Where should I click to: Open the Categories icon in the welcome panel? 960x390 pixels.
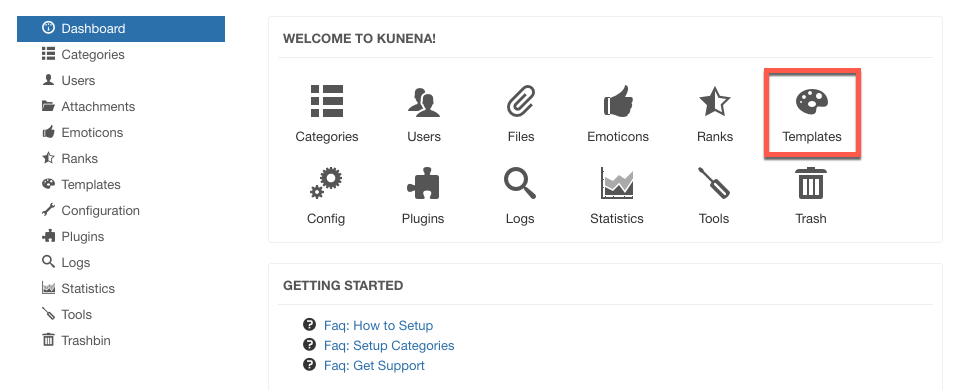(326, 101)
